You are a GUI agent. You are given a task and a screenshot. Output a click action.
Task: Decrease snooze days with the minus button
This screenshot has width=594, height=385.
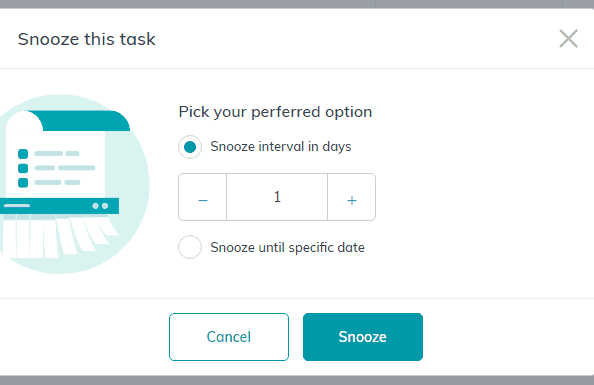pyautogui.click(x=203, y=197)
